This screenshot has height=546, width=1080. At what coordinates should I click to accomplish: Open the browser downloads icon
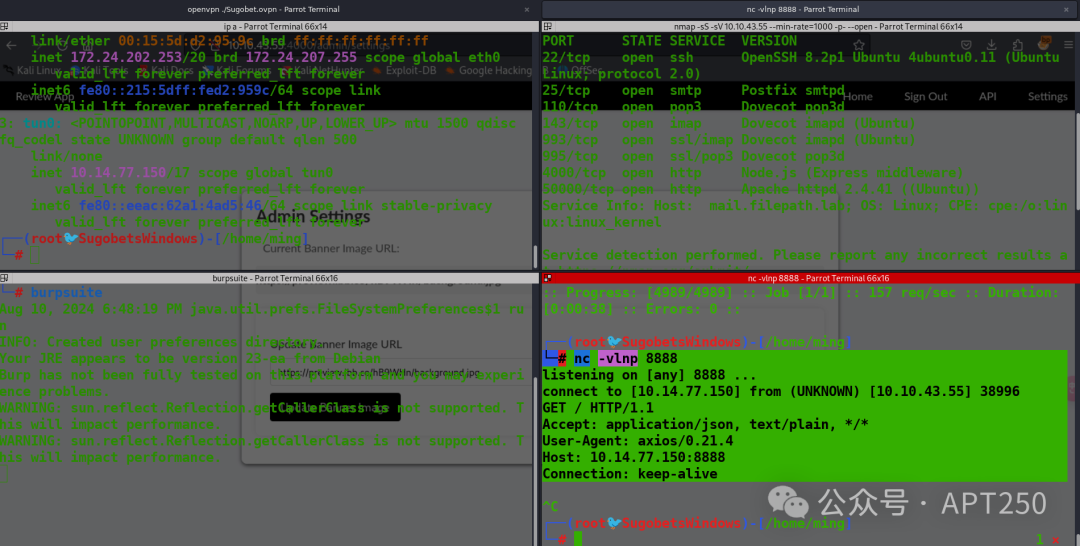[x=992, y=45]
